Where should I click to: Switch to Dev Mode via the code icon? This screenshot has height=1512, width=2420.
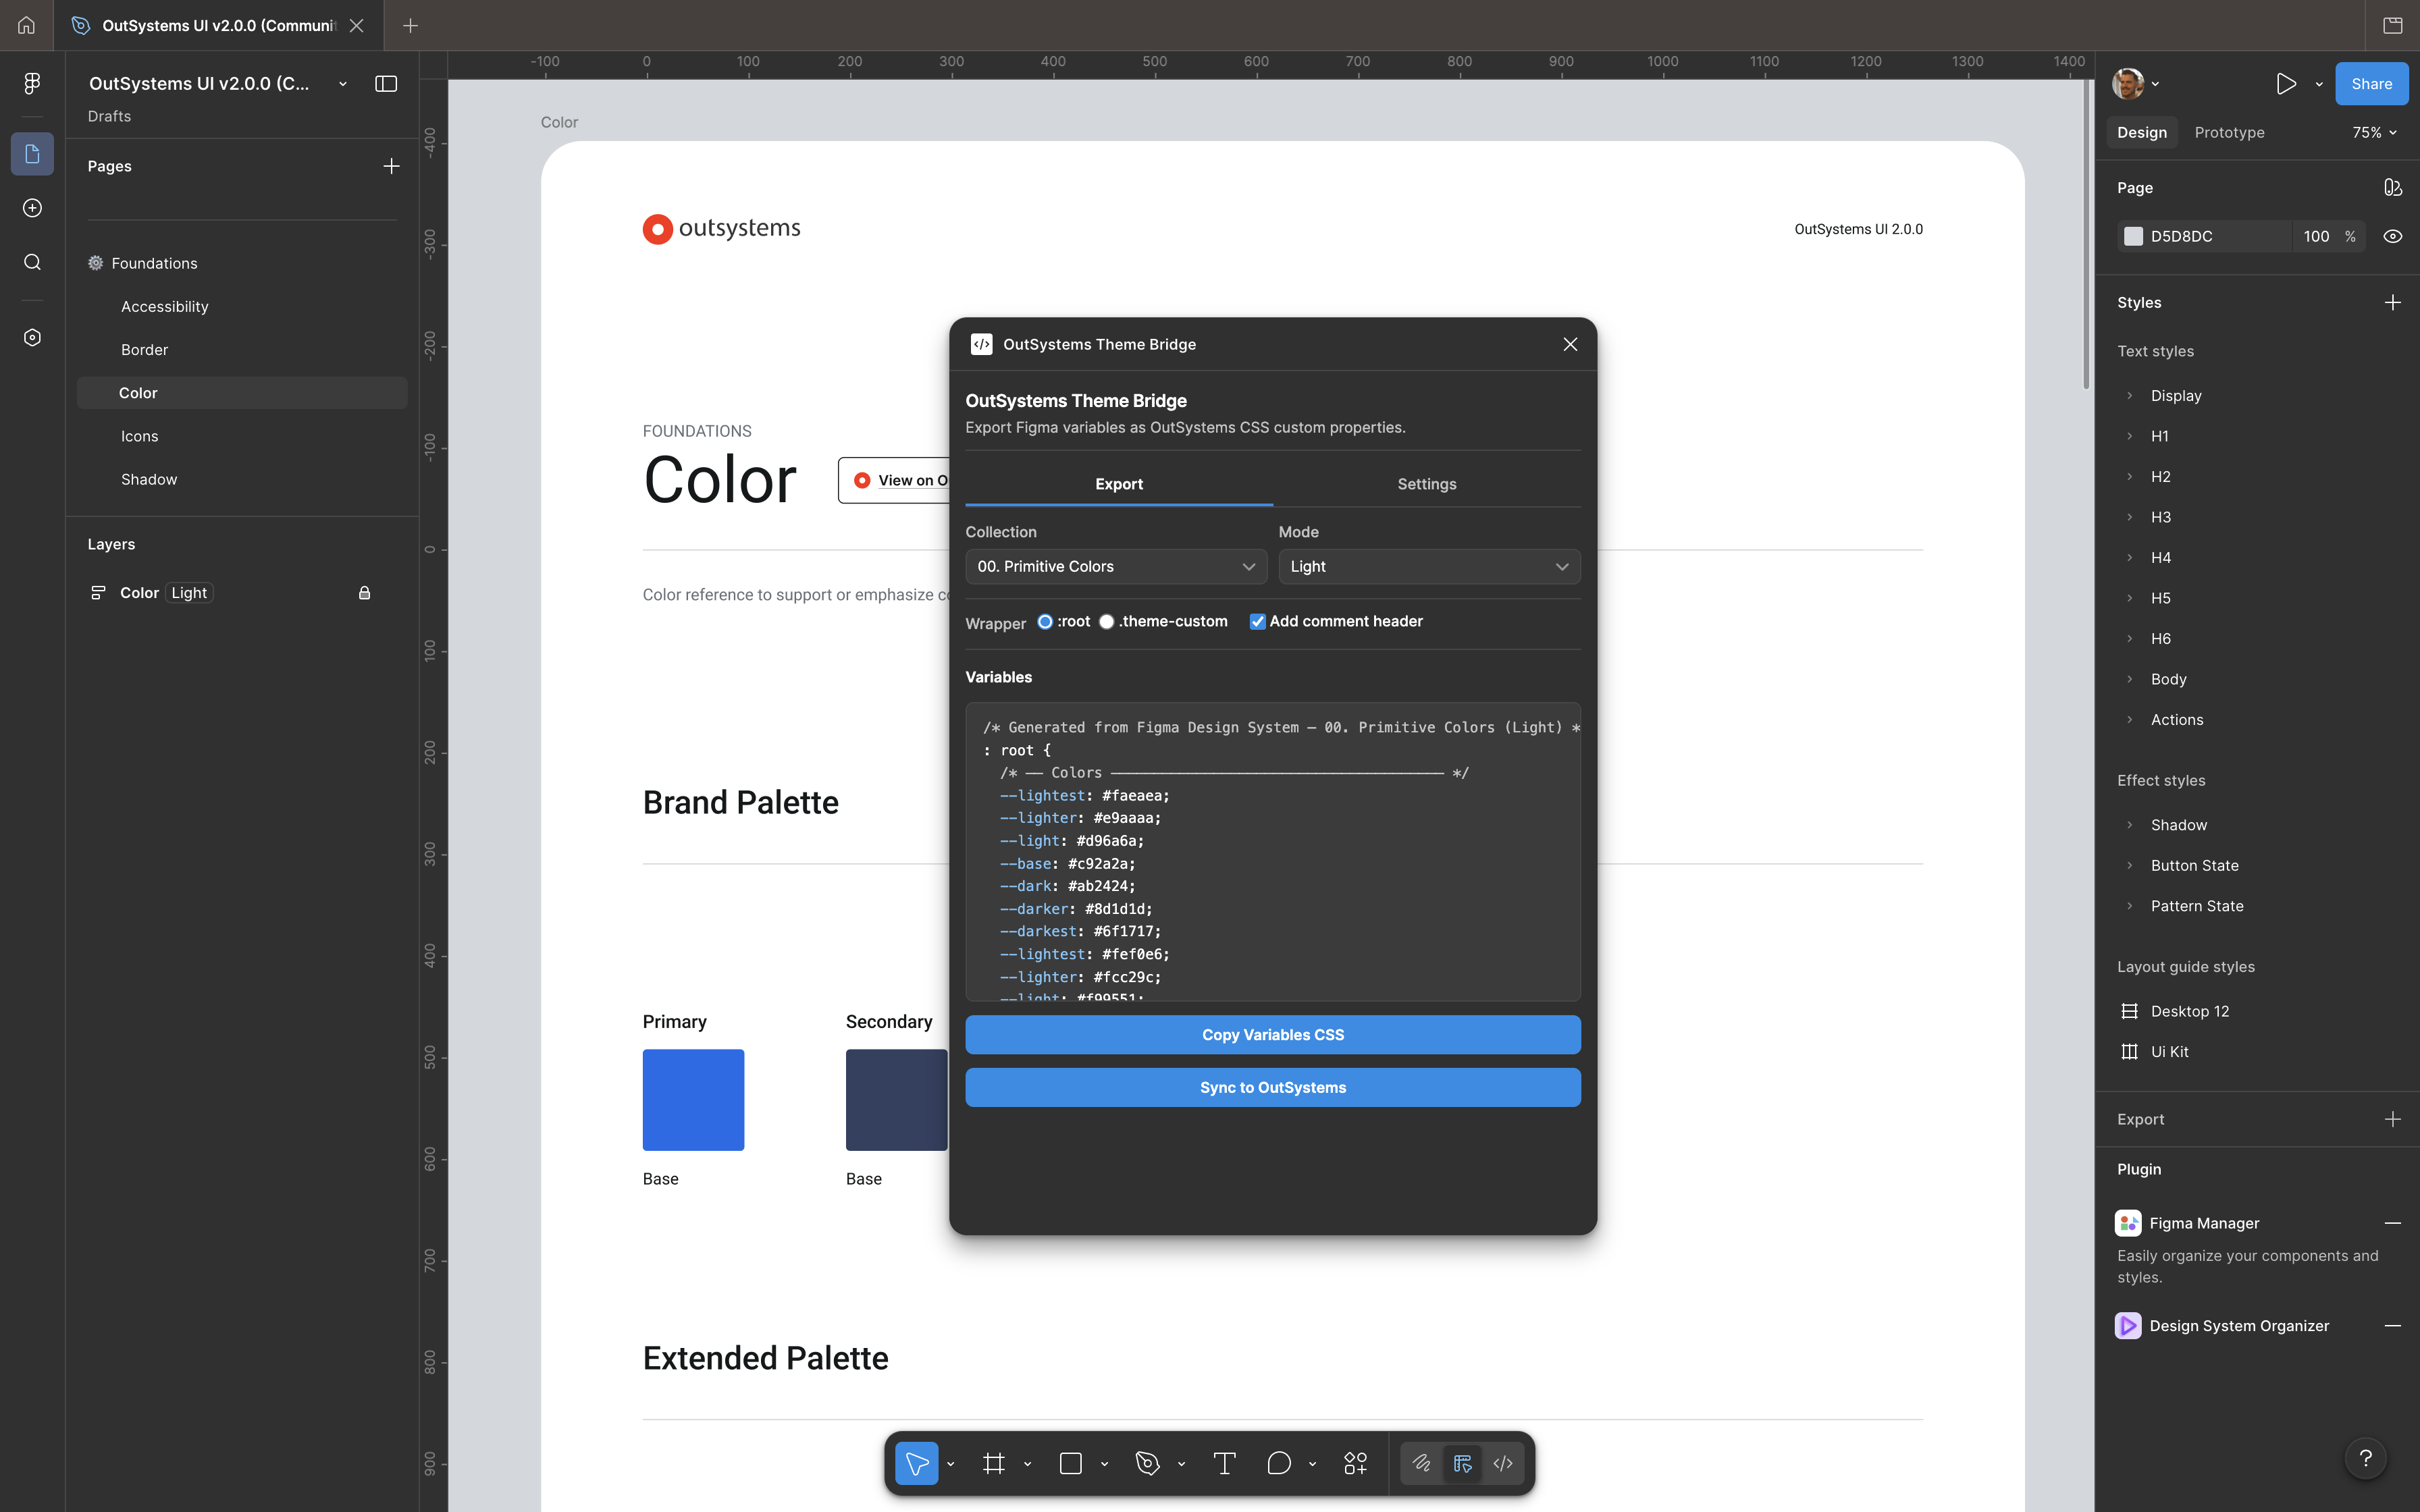[1503, 1462]
